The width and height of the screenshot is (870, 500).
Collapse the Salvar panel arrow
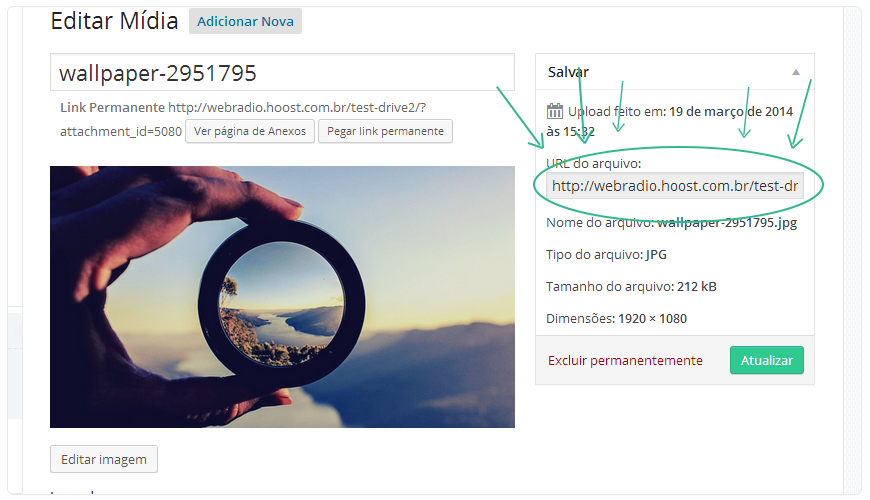796,72
